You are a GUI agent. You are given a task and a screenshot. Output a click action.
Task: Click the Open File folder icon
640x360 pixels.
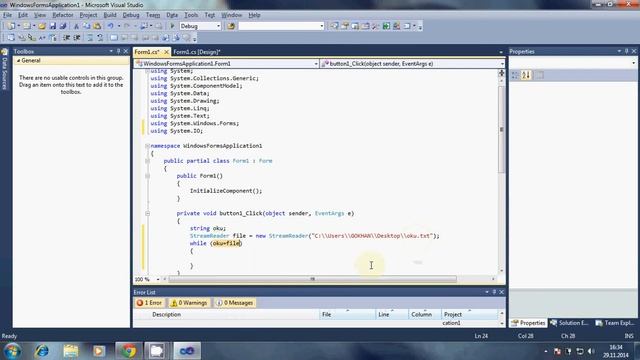click(x=42, y=26)
